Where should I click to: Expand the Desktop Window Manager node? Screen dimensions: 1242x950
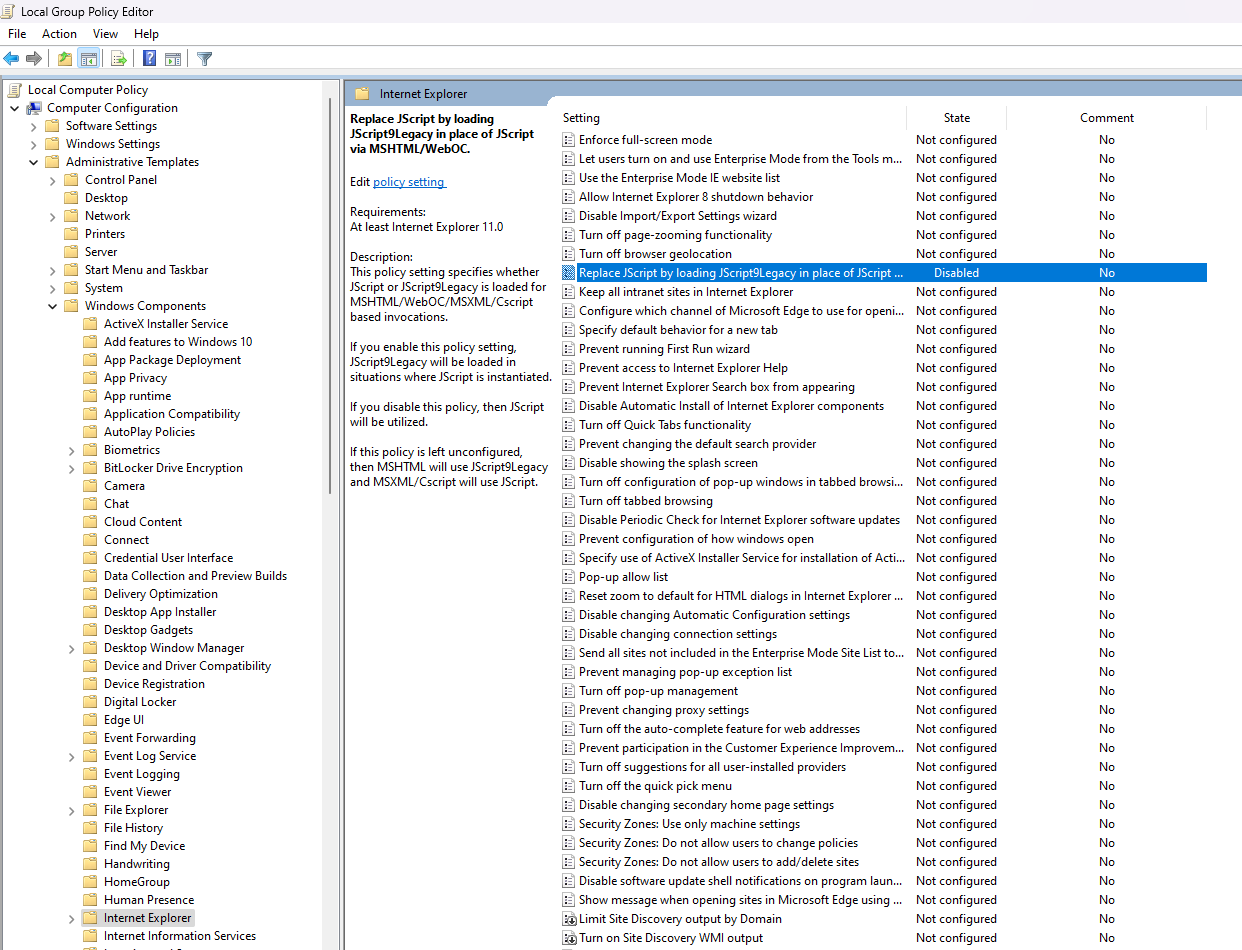point(70,647)
